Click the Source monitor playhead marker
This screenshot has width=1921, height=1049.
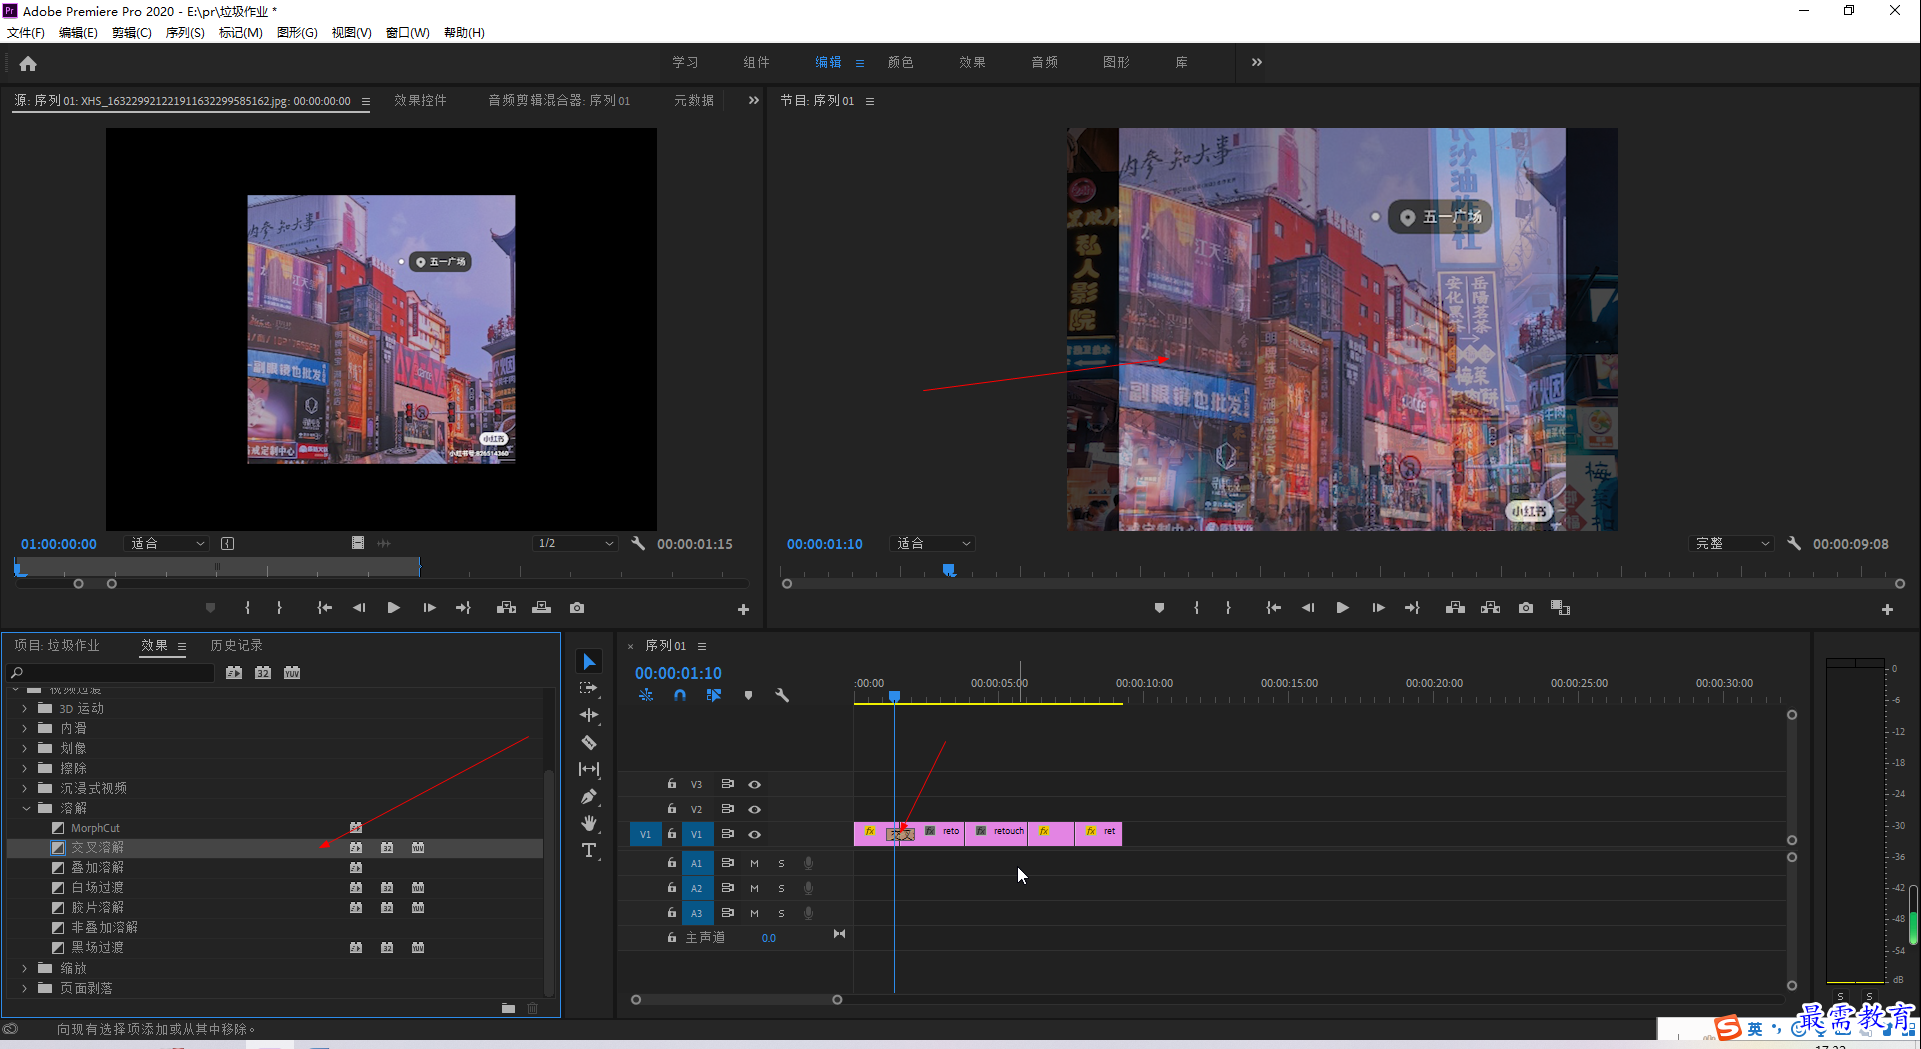point(19,569)
